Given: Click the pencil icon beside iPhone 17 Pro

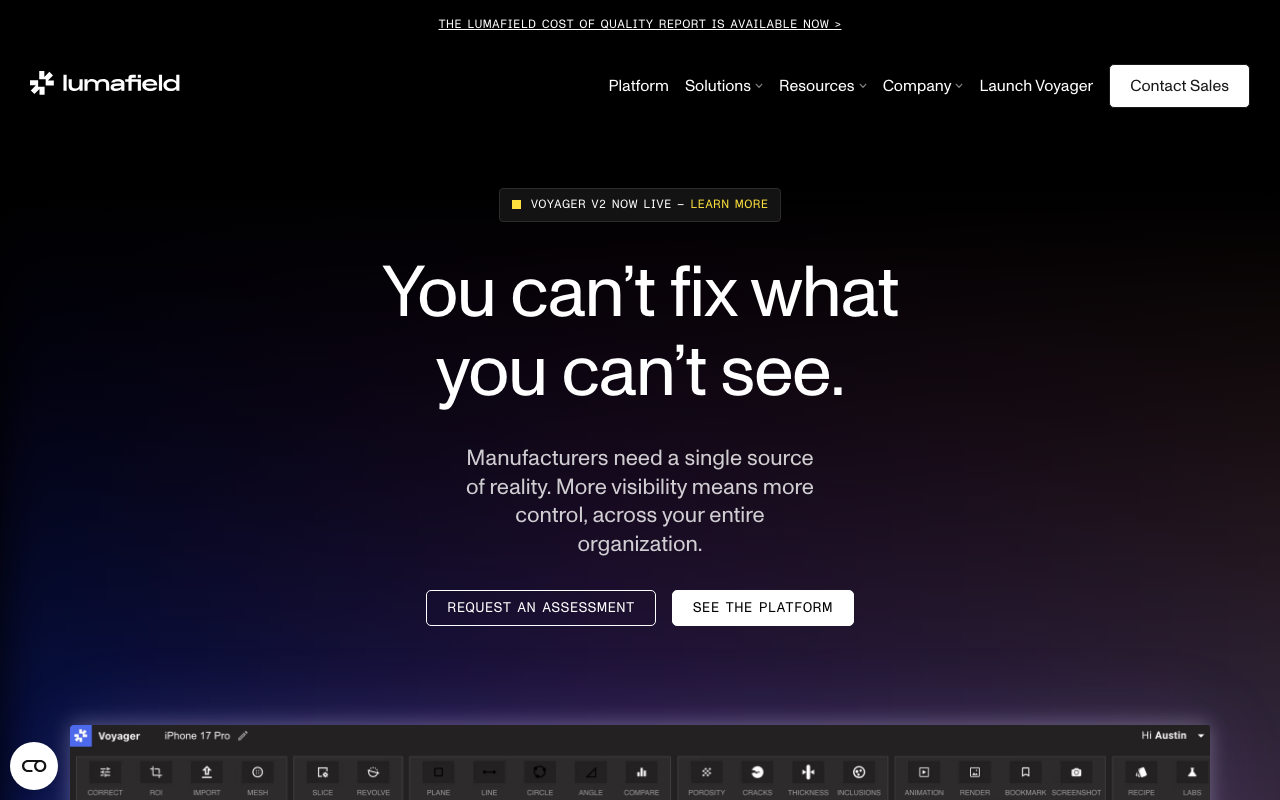Looking at the screenshot, I should pyautogui.click(x=243, y=736).
